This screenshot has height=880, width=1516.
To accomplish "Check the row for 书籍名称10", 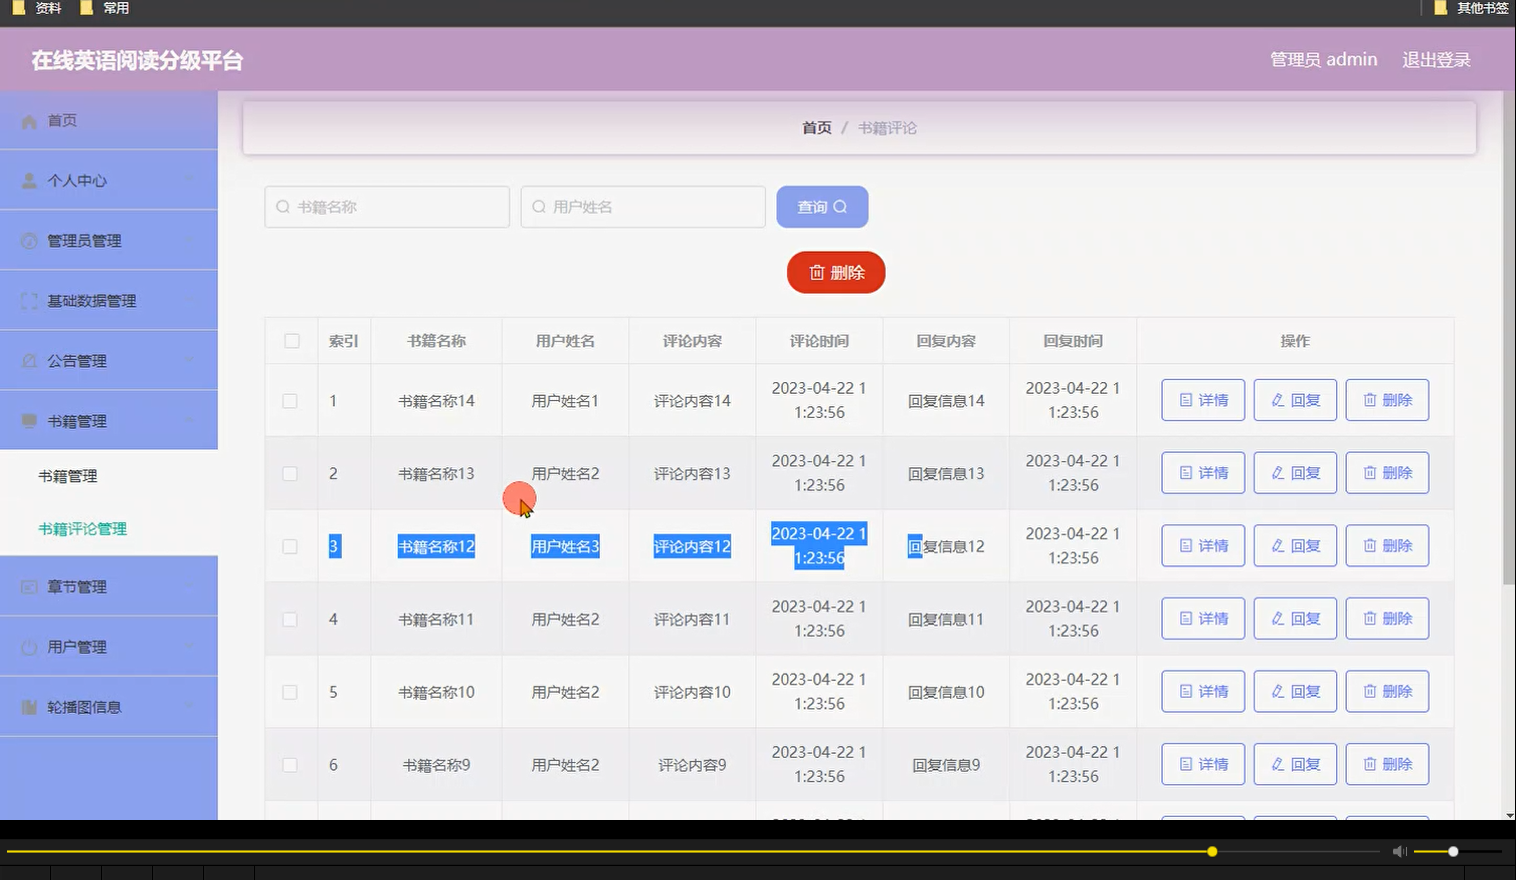I will pyautogui.click(x=290, y=692).
